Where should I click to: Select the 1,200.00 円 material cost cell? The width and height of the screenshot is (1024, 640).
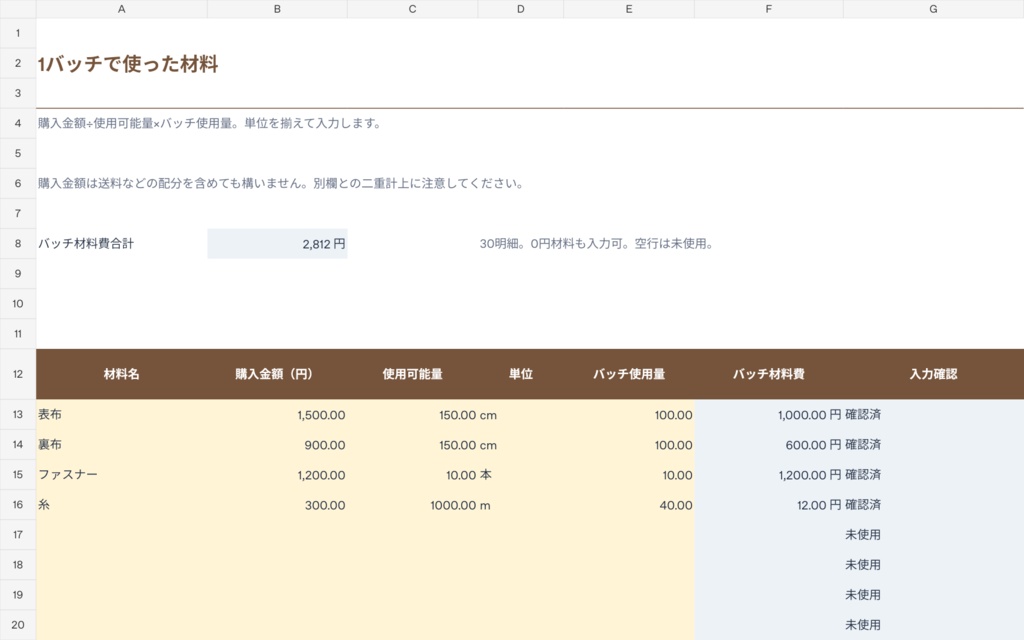769,475
